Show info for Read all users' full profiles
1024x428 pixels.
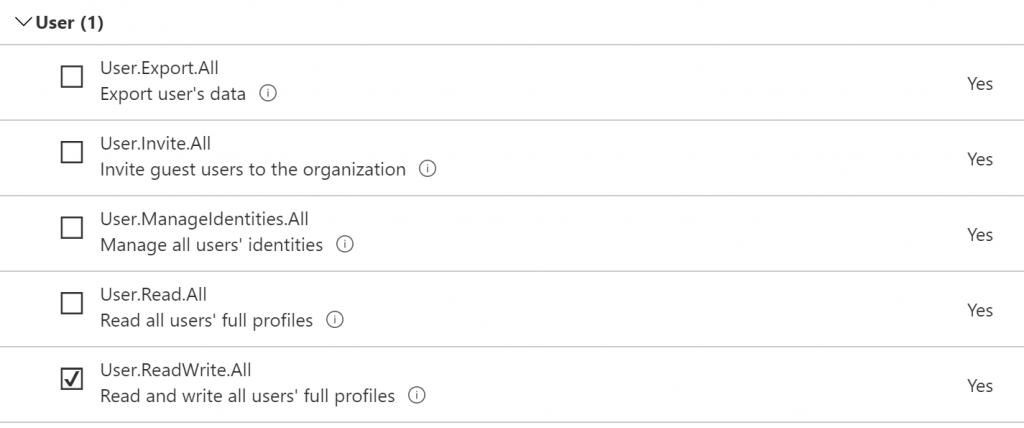(335, 321)
